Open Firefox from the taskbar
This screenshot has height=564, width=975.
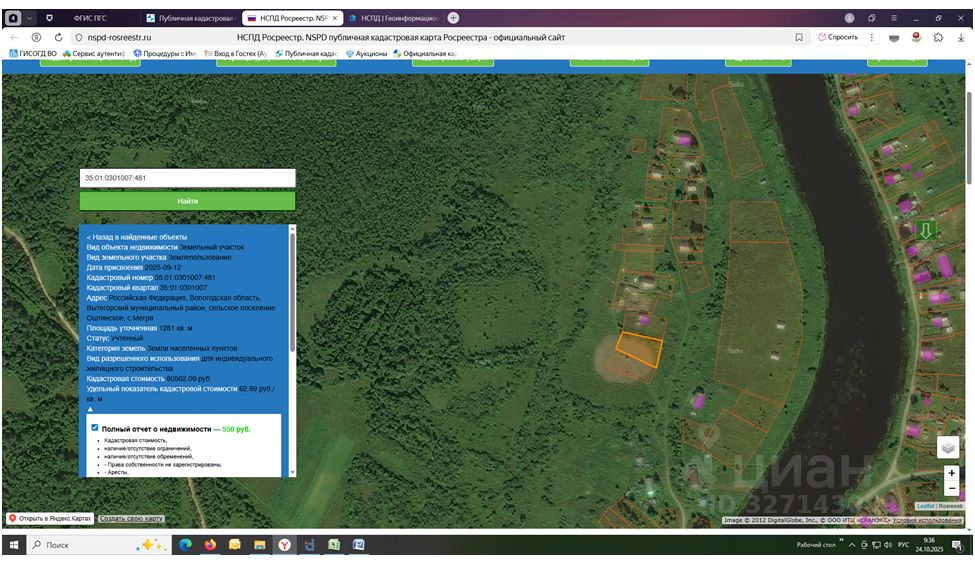tap(210, 545)
